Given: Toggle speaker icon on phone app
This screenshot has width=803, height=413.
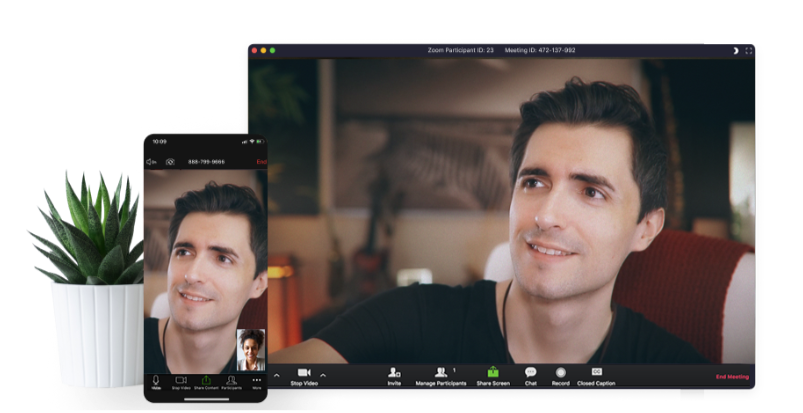Looking at the screenshot, I should [x=151, y=162].
